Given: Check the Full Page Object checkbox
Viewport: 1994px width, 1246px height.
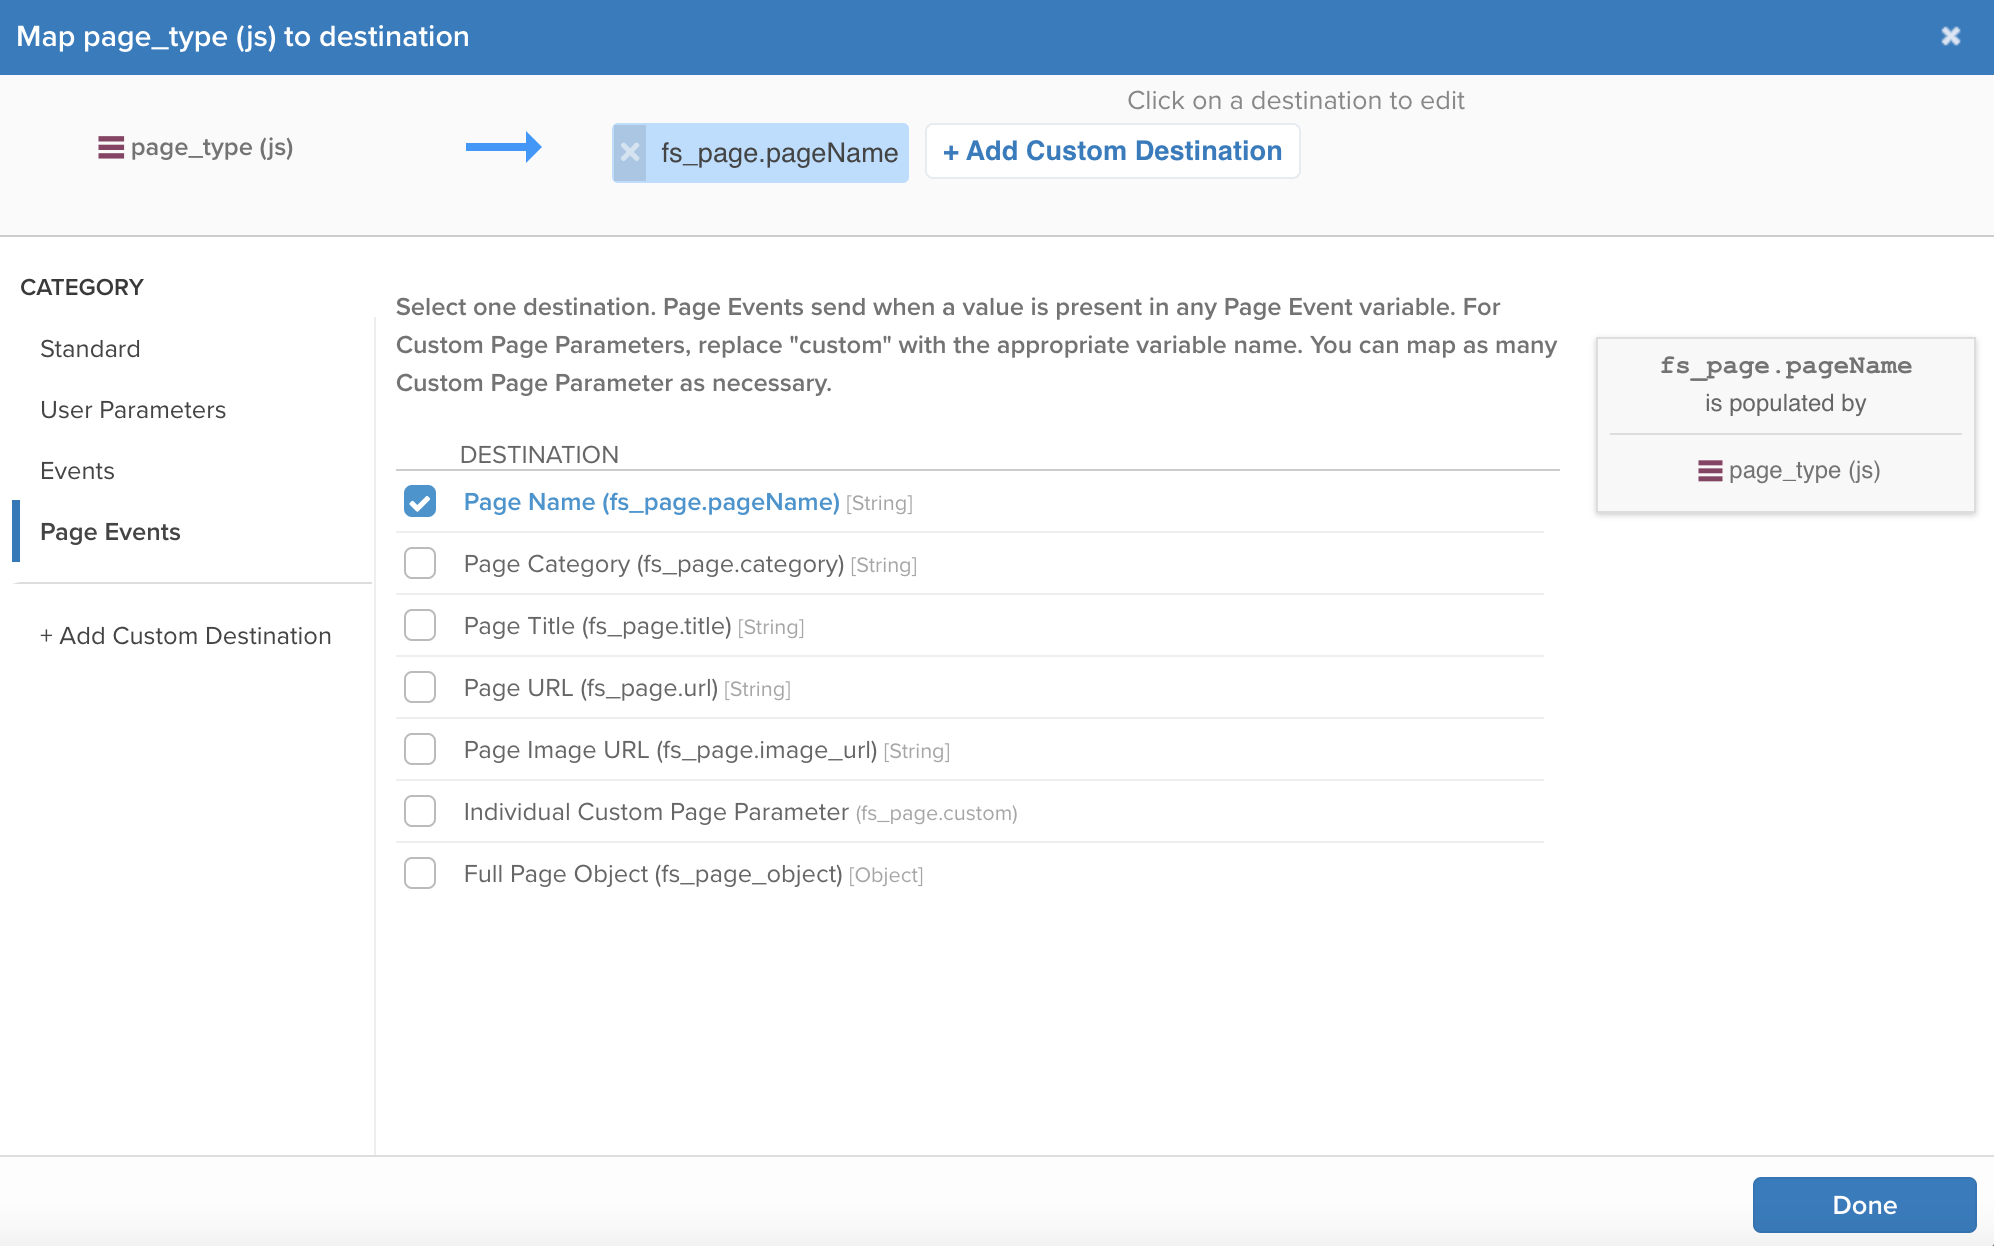Looking at the screenshot, I should pos(420,874).
